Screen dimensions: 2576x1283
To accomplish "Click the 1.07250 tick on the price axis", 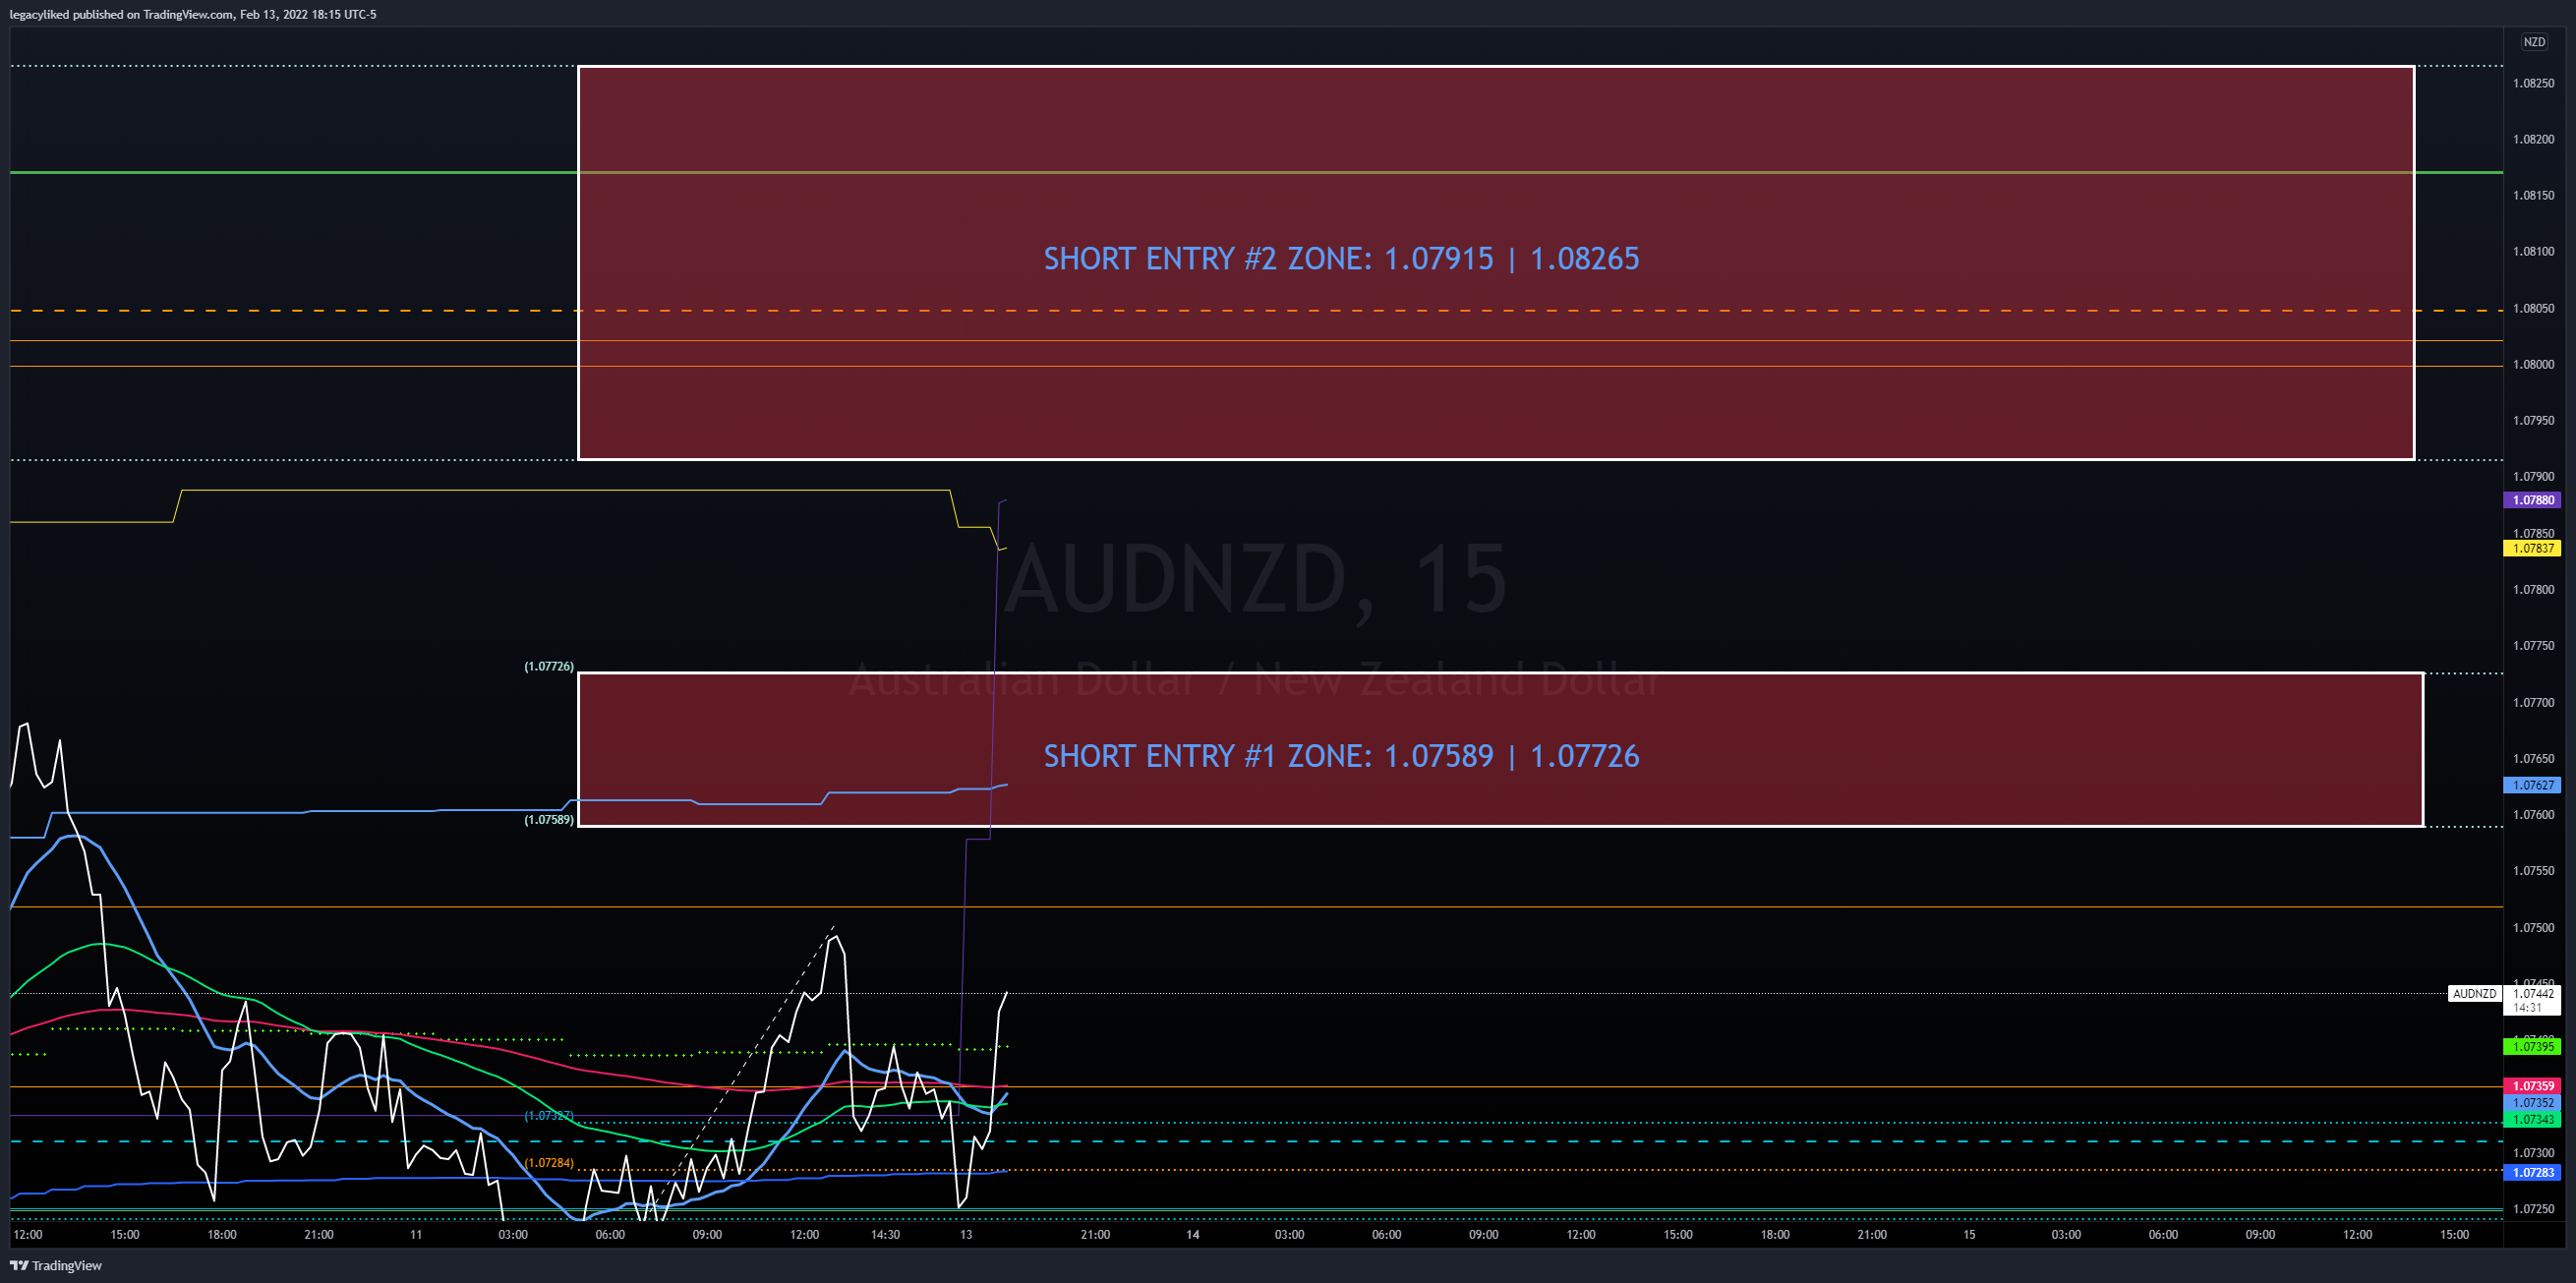I will click(2533, 1209).
